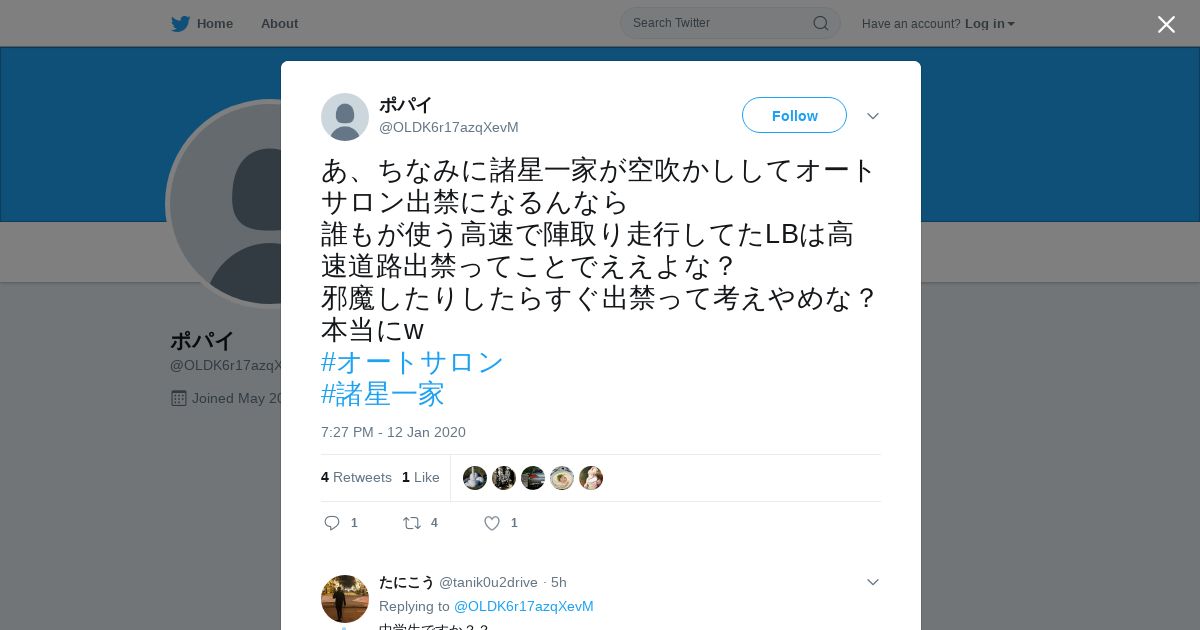The width and height of the screenshot is (1200, 630).
Task: Open the #オートサロン hashtag link
Action: pyautogui.click(x=412, y=362)
